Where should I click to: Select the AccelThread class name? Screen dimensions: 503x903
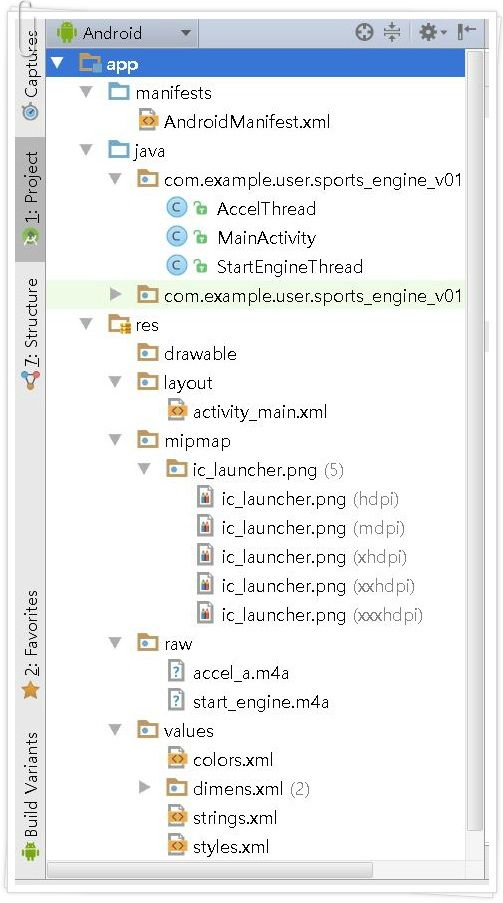point(266,208)
